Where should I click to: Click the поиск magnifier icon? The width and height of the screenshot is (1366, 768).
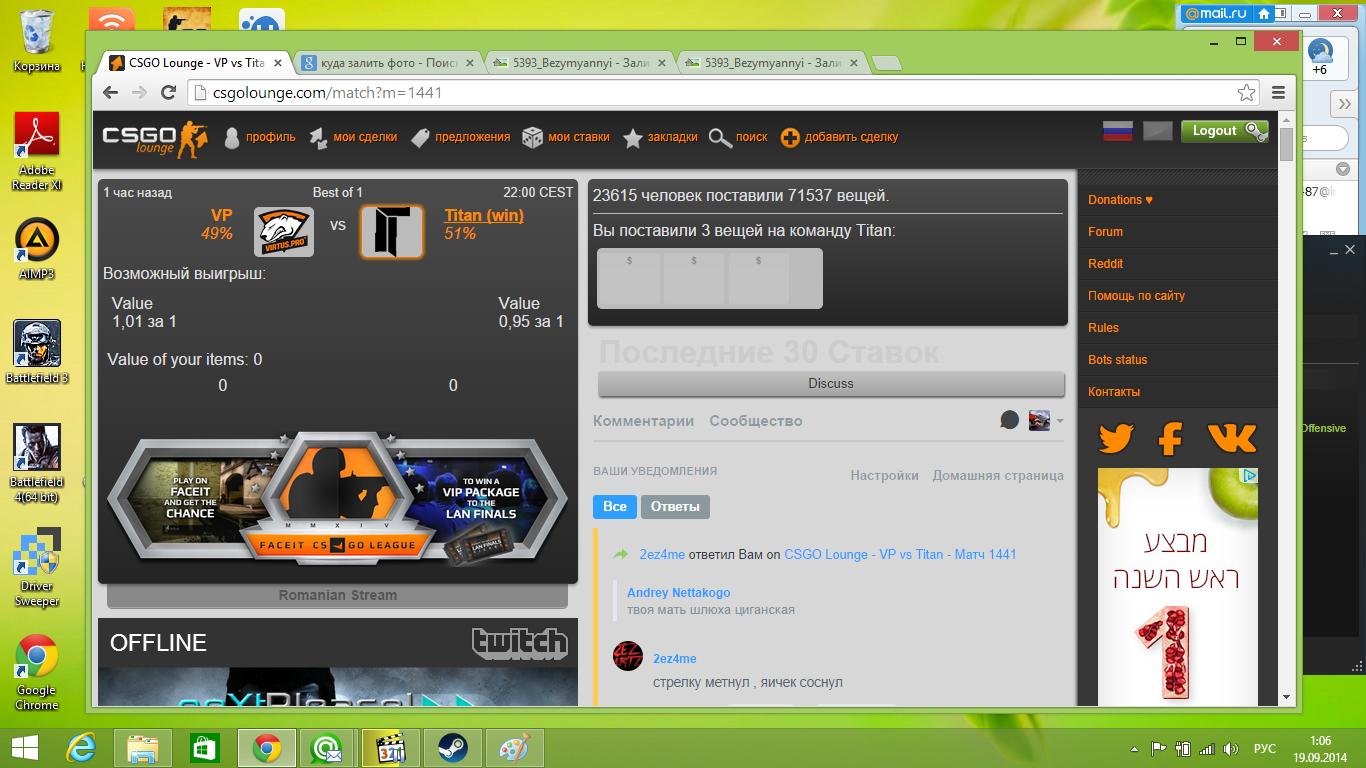[720, 138]
